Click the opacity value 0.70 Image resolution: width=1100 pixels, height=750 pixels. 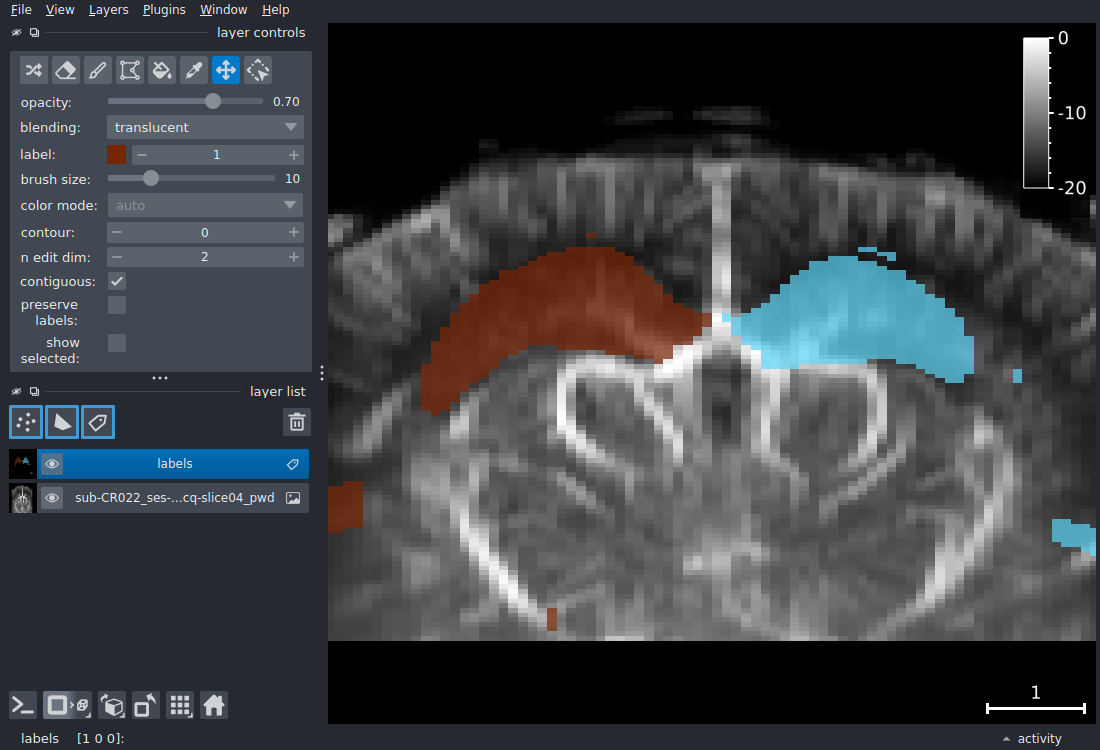286,102
